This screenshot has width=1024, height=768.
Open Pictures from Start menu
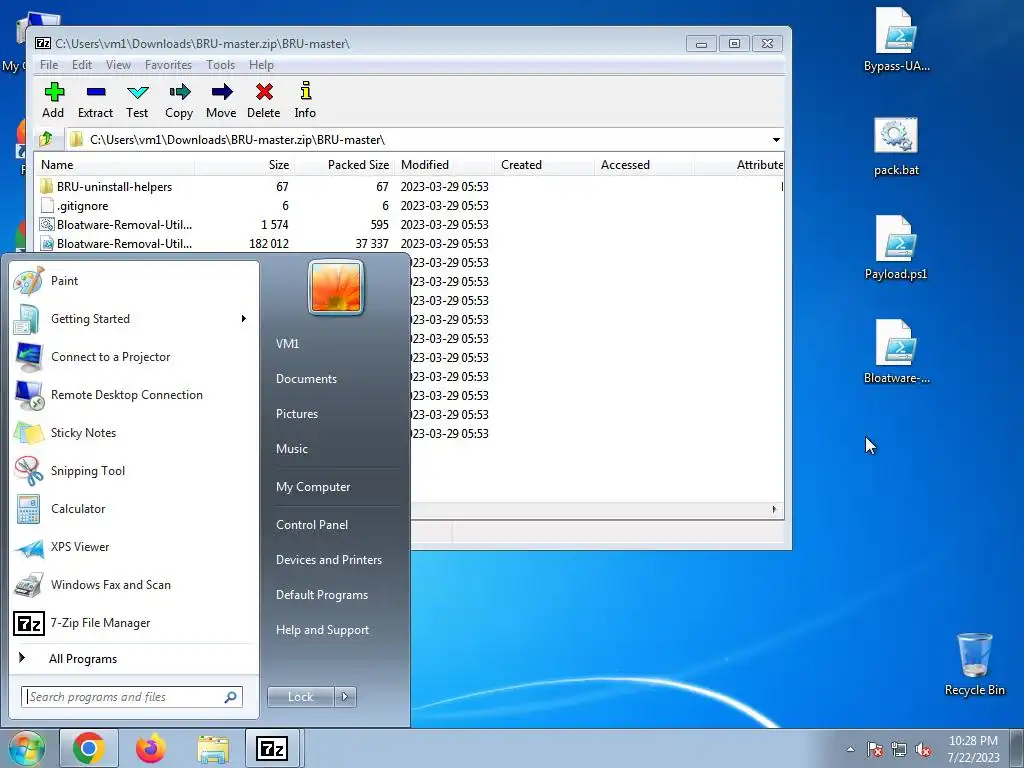coord(297,414)
